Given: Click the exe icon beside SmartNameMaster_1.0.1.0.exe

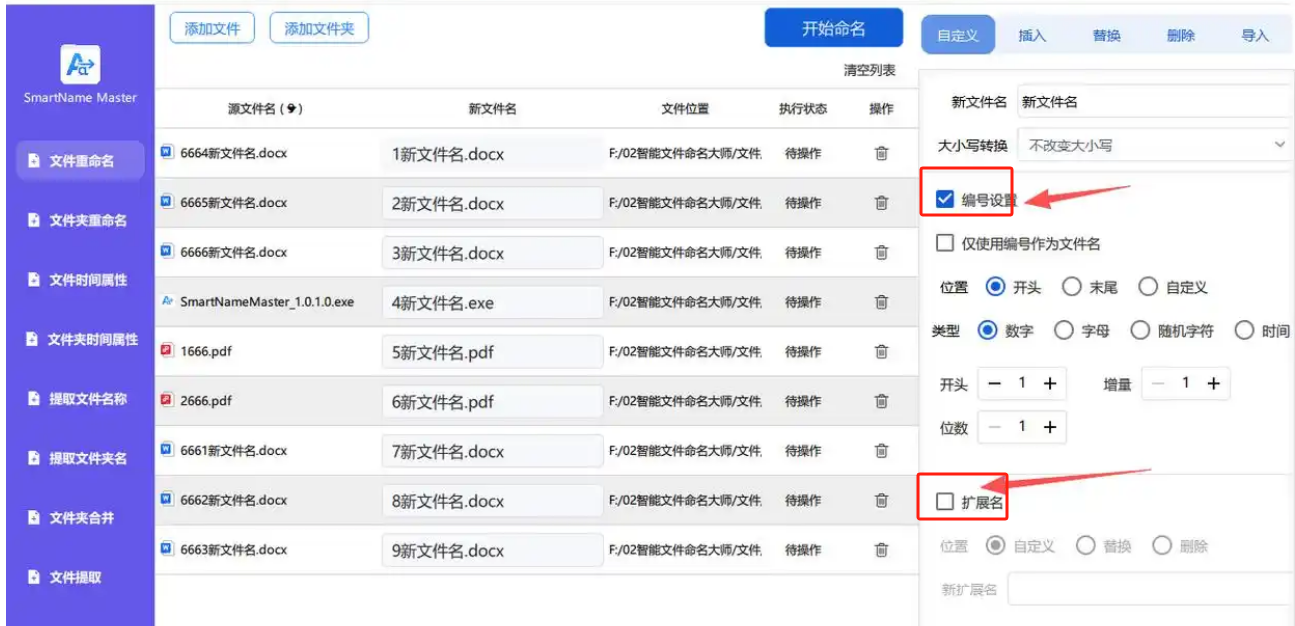Looking at the screenshot, I should tap(167, 301).
